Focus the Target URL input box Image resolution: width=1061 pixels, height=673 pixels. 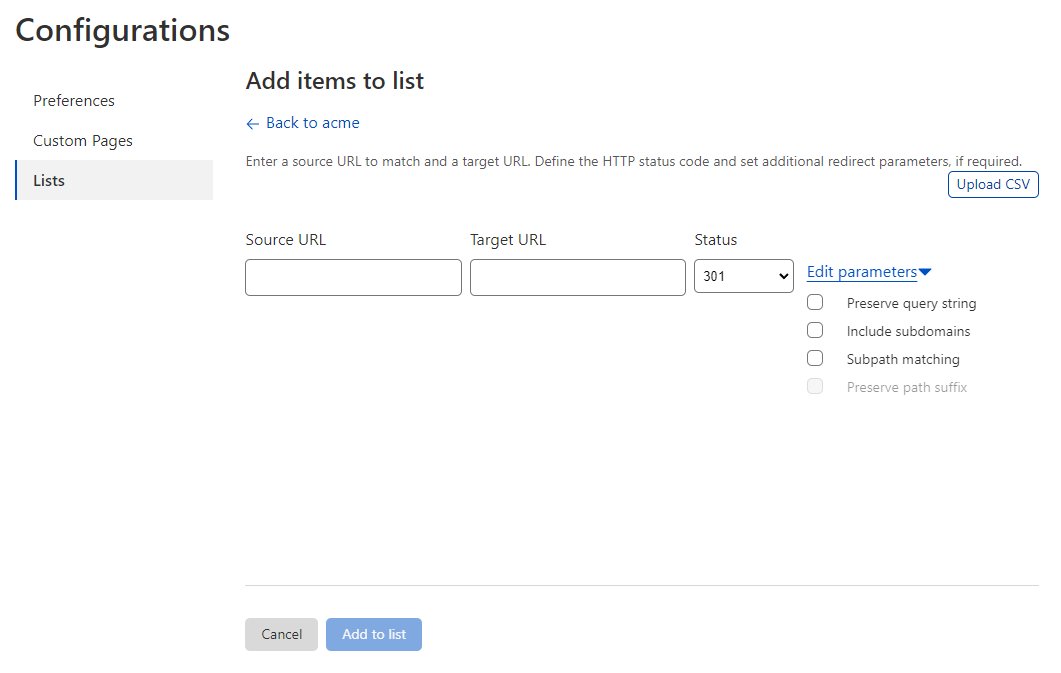[577, 277]
